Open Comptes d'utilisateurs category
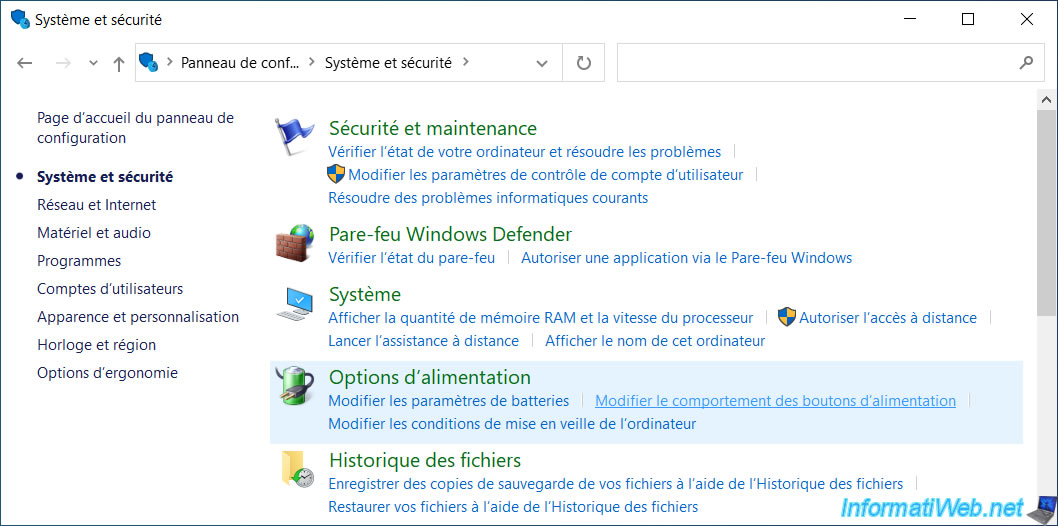Screen dimensions: 1058x526 [x=110, y=289]
